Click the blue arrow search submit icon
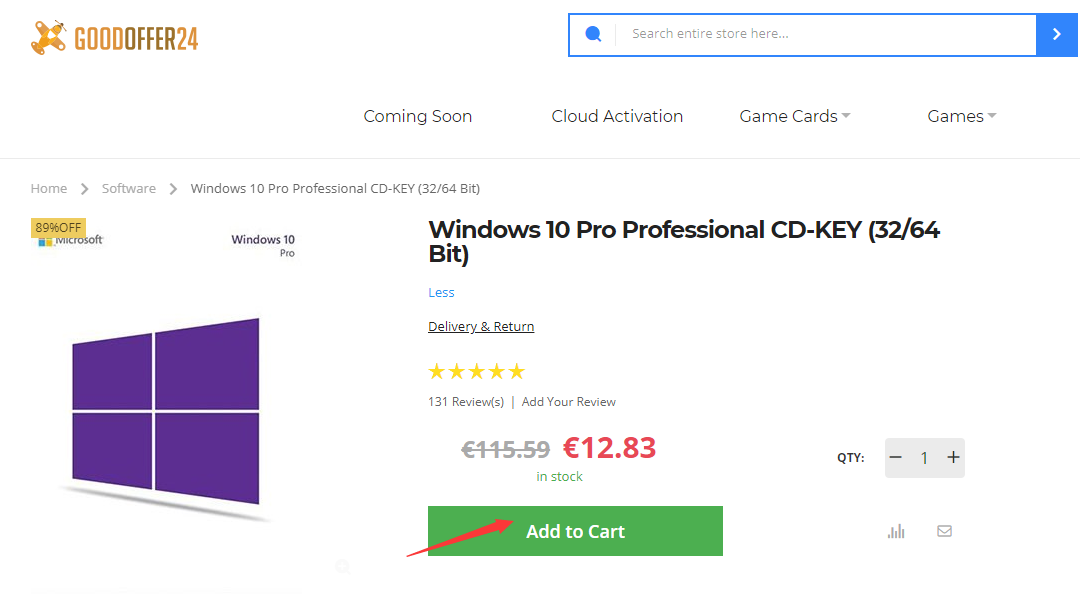This screenshot has height=596, width=1080. (1057, 33)
